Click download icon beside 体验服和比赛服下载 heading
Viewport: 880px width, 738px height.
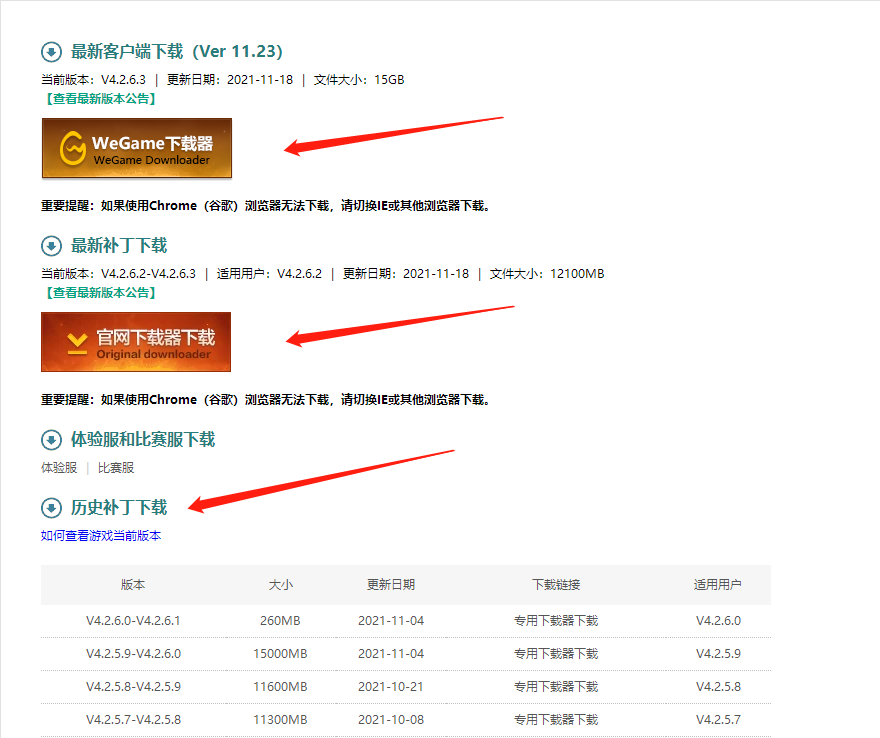[x=51, y=440]
